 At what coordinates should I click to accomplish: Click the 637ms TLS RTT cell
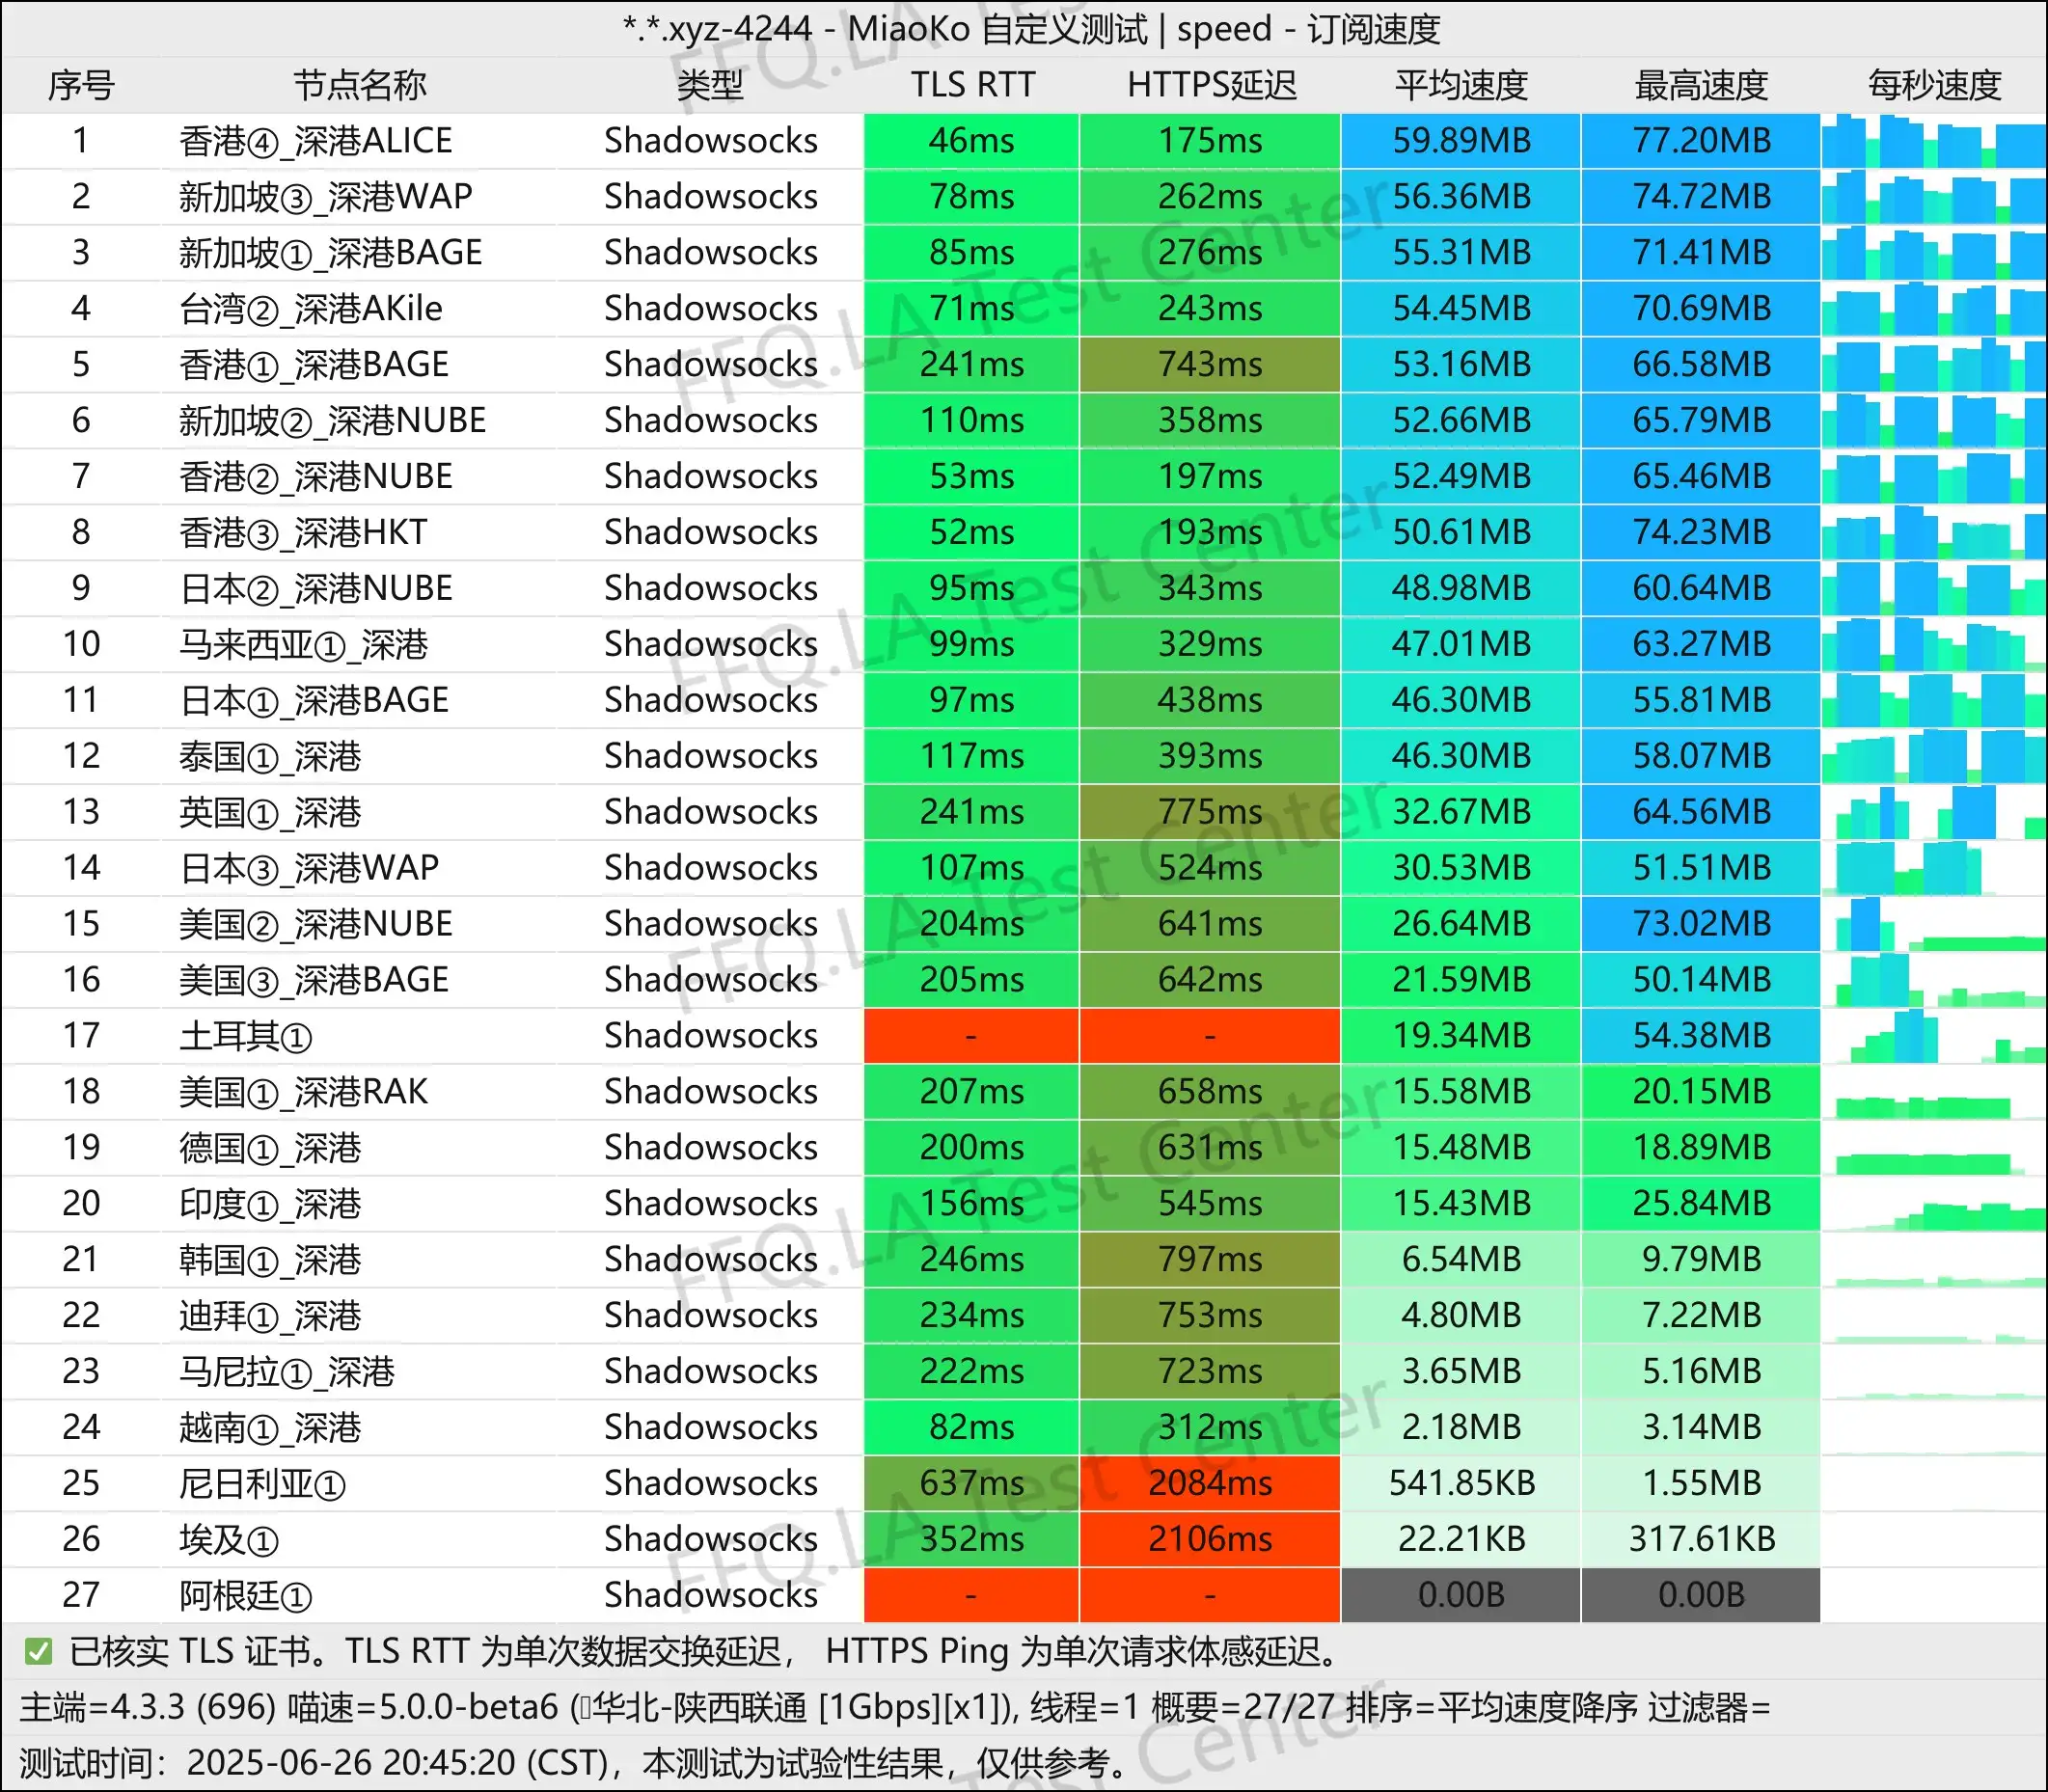click(971, 1483)
